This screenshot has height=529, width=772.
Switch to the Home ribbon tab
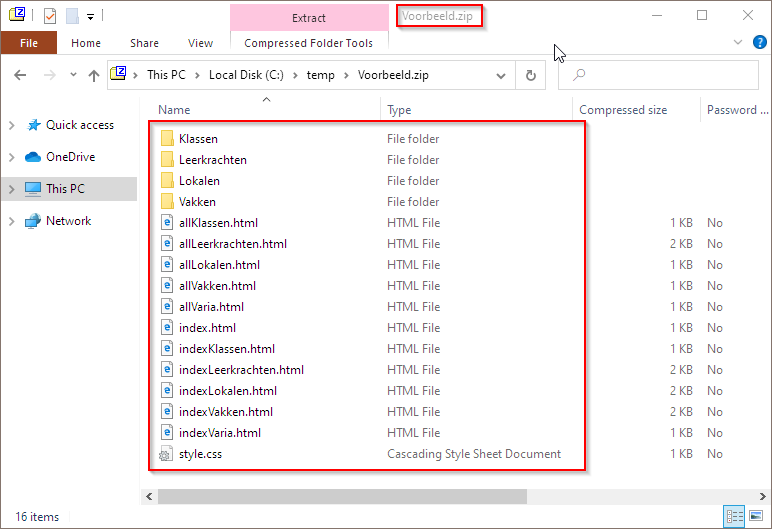(86, 43)
